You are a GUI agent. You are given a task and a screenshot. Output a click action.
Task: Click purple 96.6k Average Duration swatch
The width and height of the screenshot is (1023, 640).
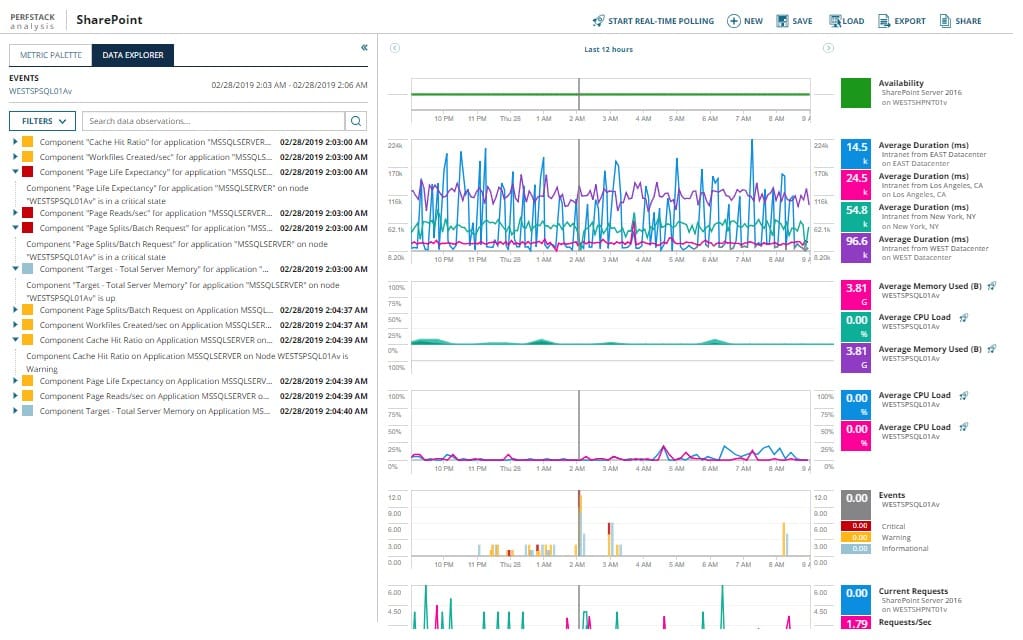click(855, 248)
